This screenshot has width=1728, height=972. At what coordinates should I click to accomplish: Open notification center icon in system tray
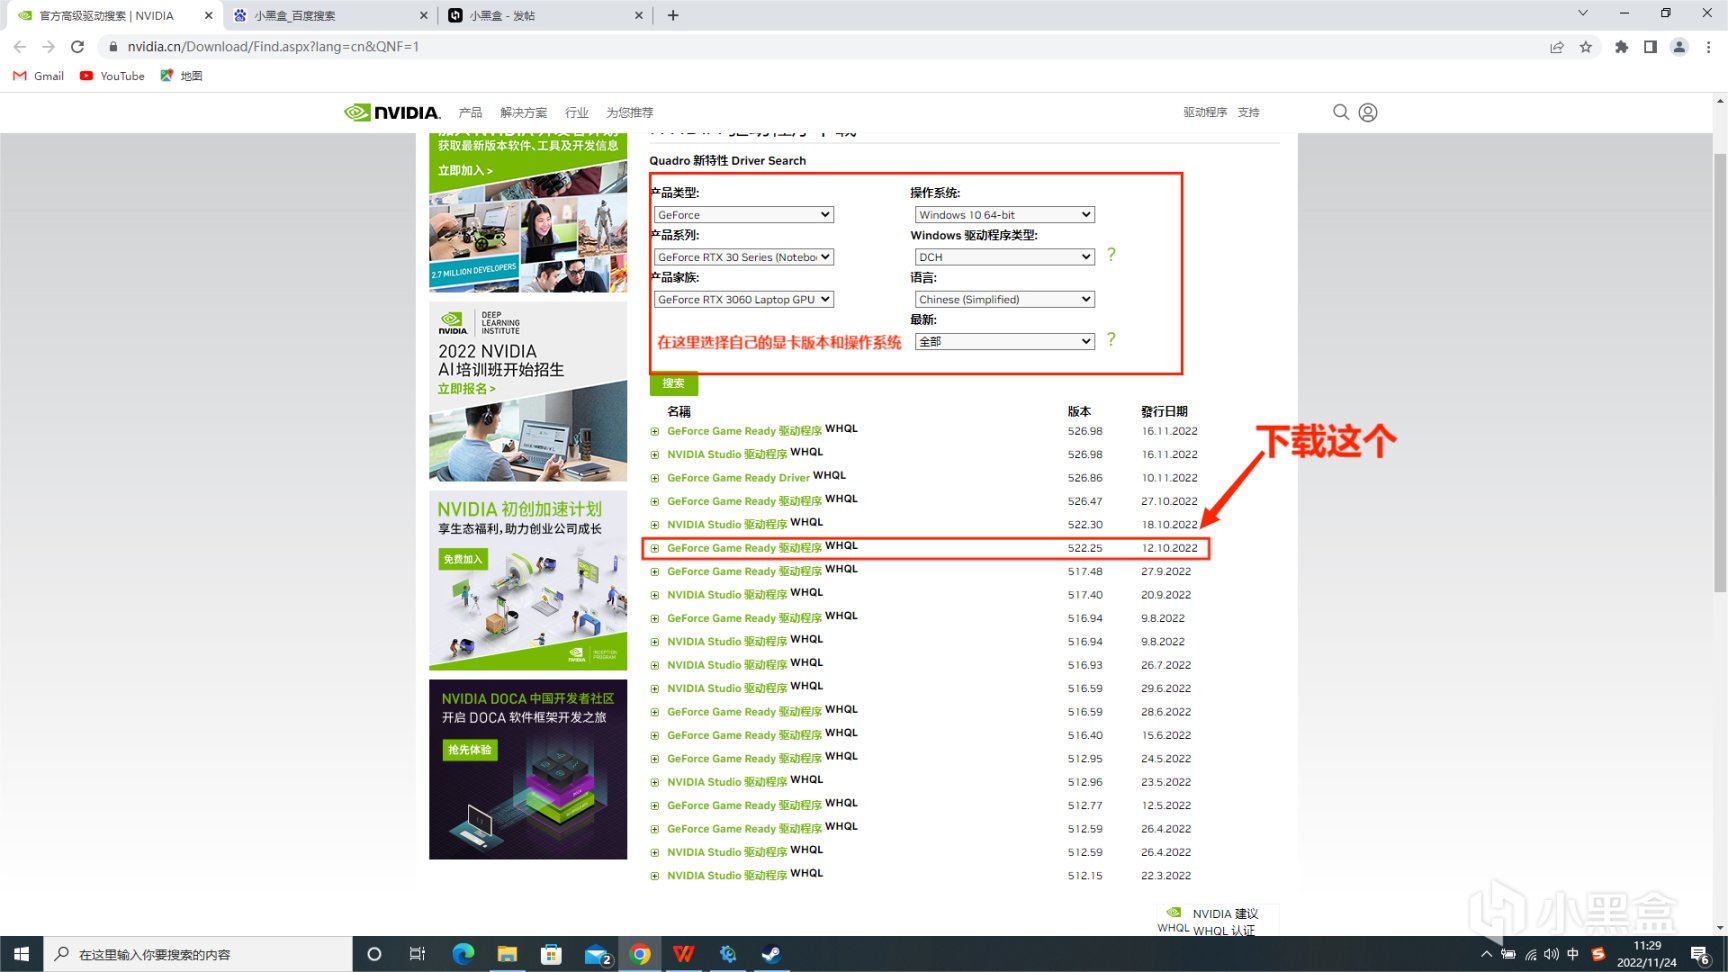(x=1700, y=955)
